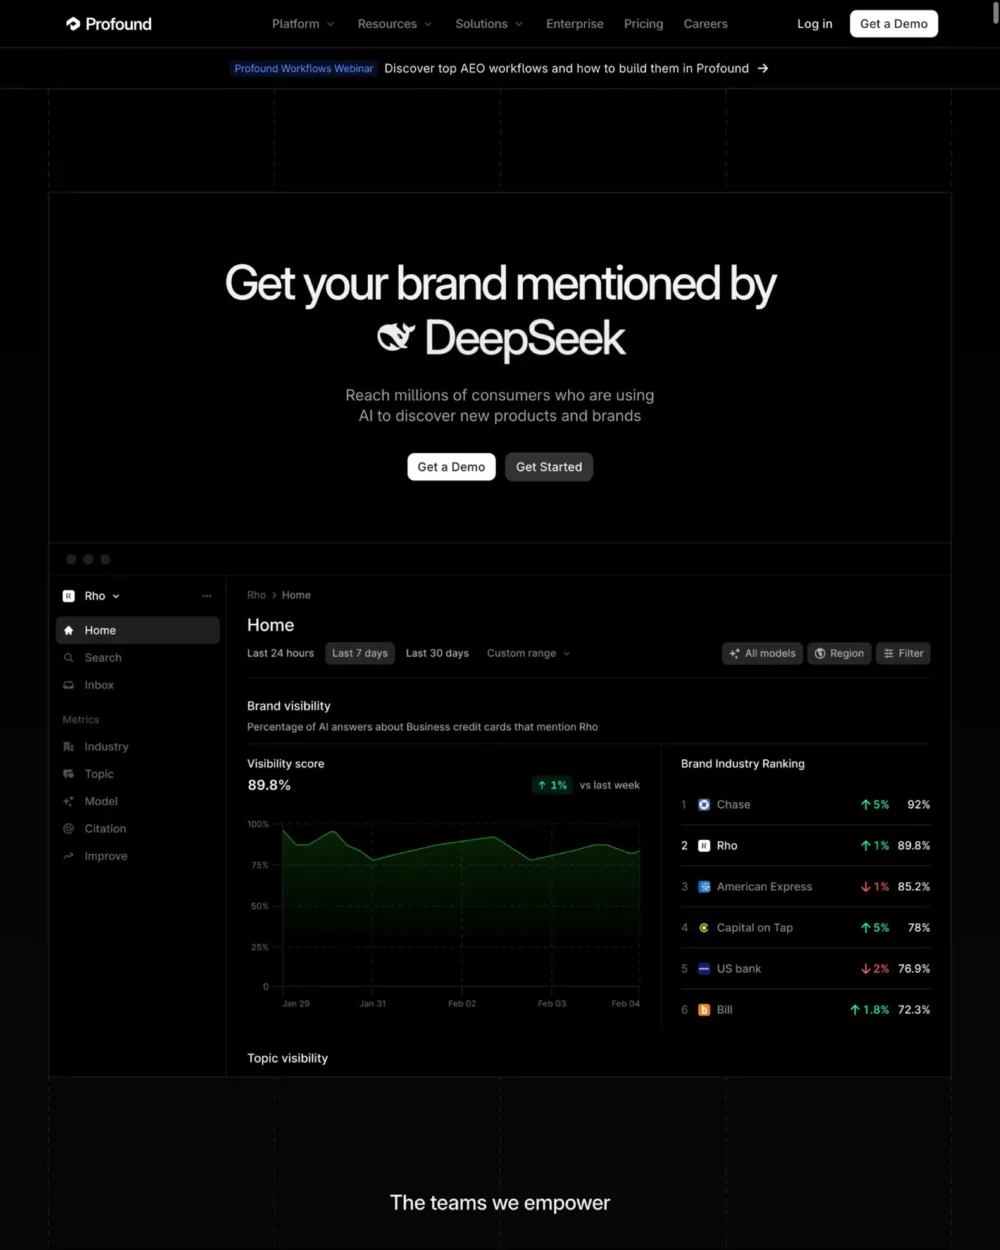The height and width of the screenshot is (1250, 1000).
Task: Select the Last 24 hours range
Action: [280, 653]
